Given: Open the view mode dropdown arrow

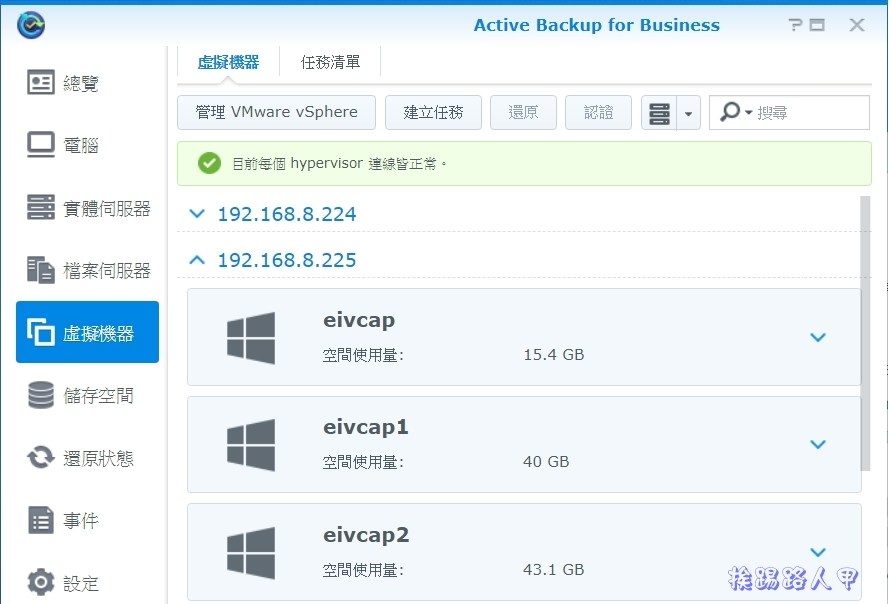Looking at the screenshot, I should pos(688,113).
